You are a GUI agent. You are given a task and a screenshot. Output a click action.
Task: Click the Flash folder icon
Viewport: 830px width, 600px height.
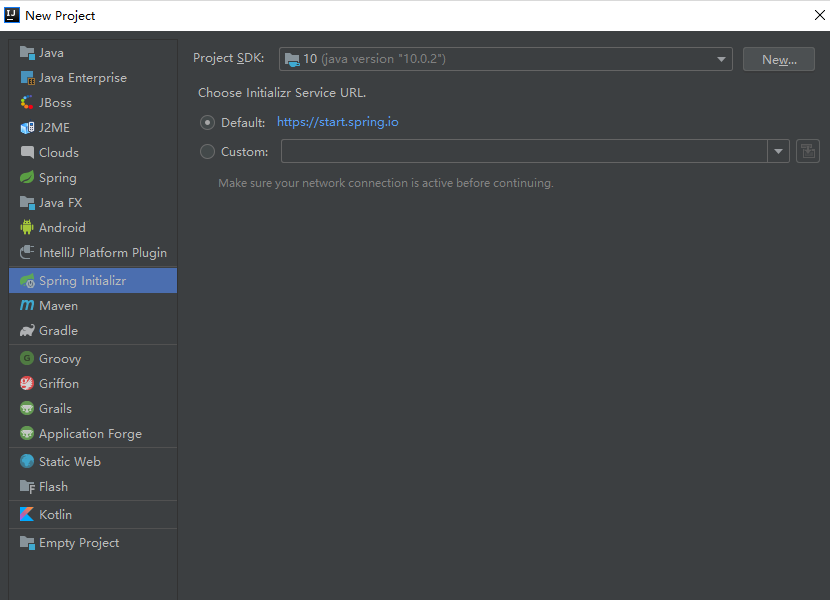[27, 486]
